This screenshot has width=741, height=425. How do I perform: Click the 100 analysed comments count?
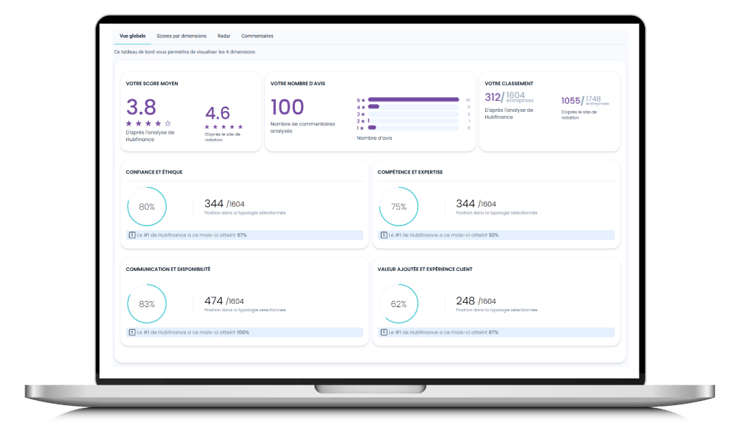287,107
